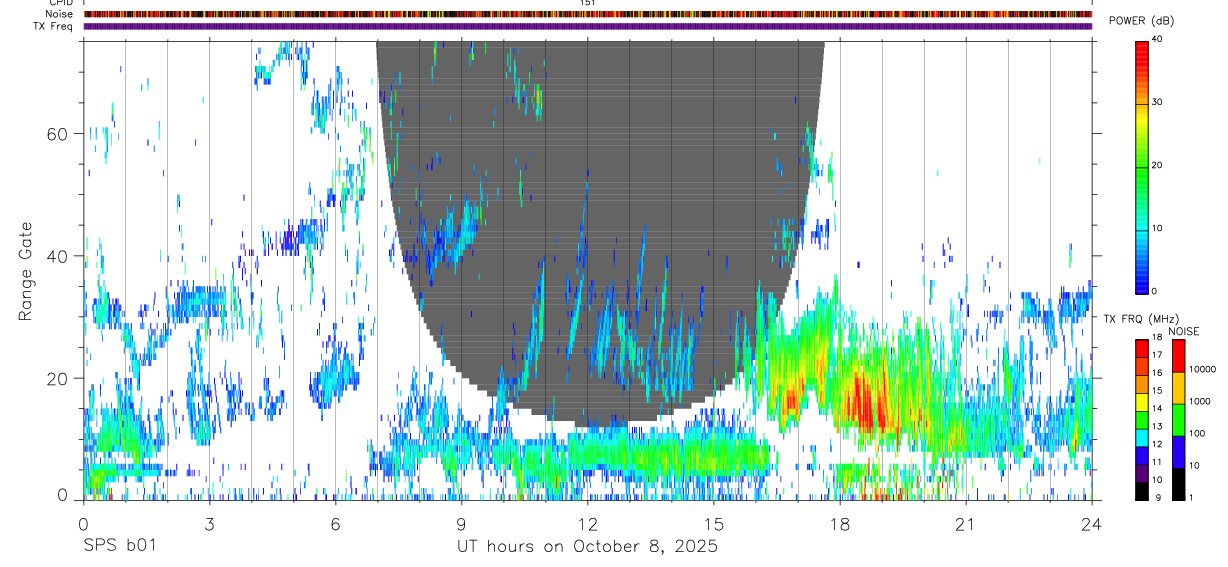Click the 'POWER (dB)' colorbar title
1228x567 pixels.
click(x=1140, y=21)
